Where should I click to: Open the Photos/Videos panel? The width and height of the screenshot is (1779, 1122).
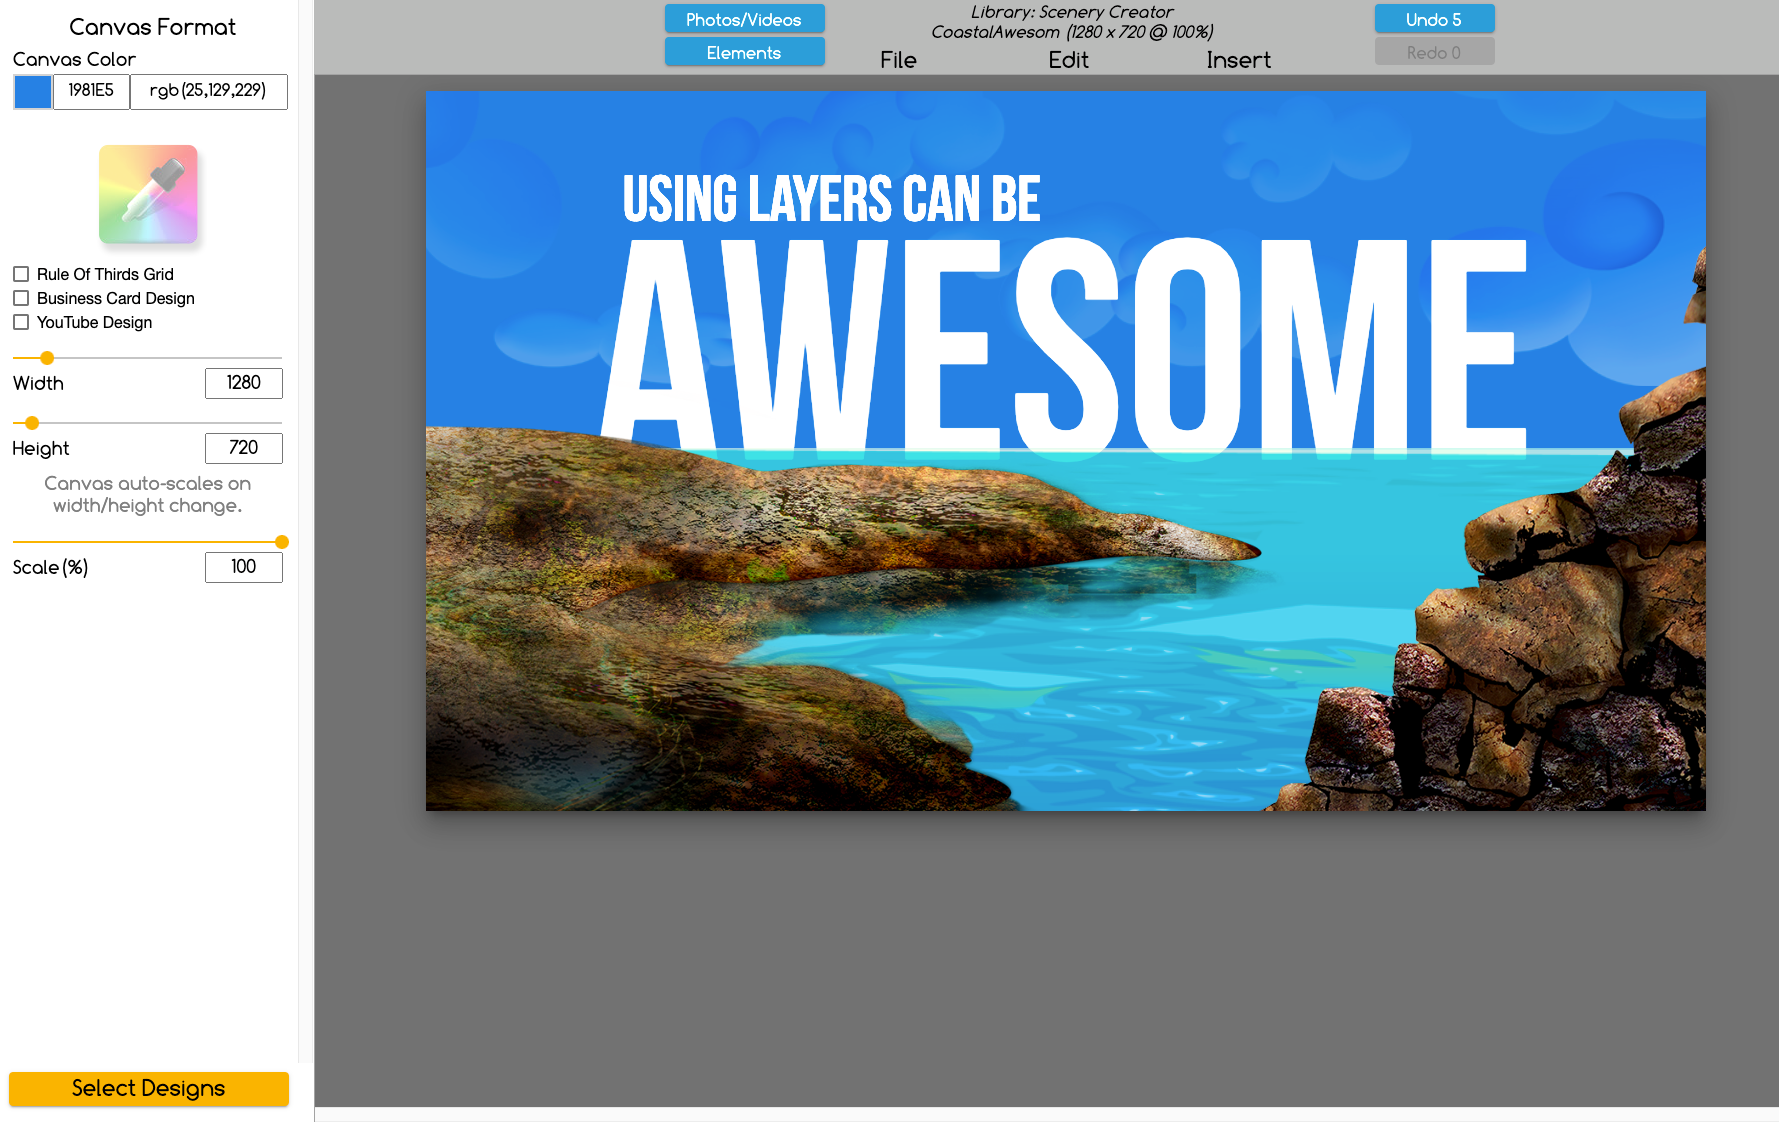[744, 19]
